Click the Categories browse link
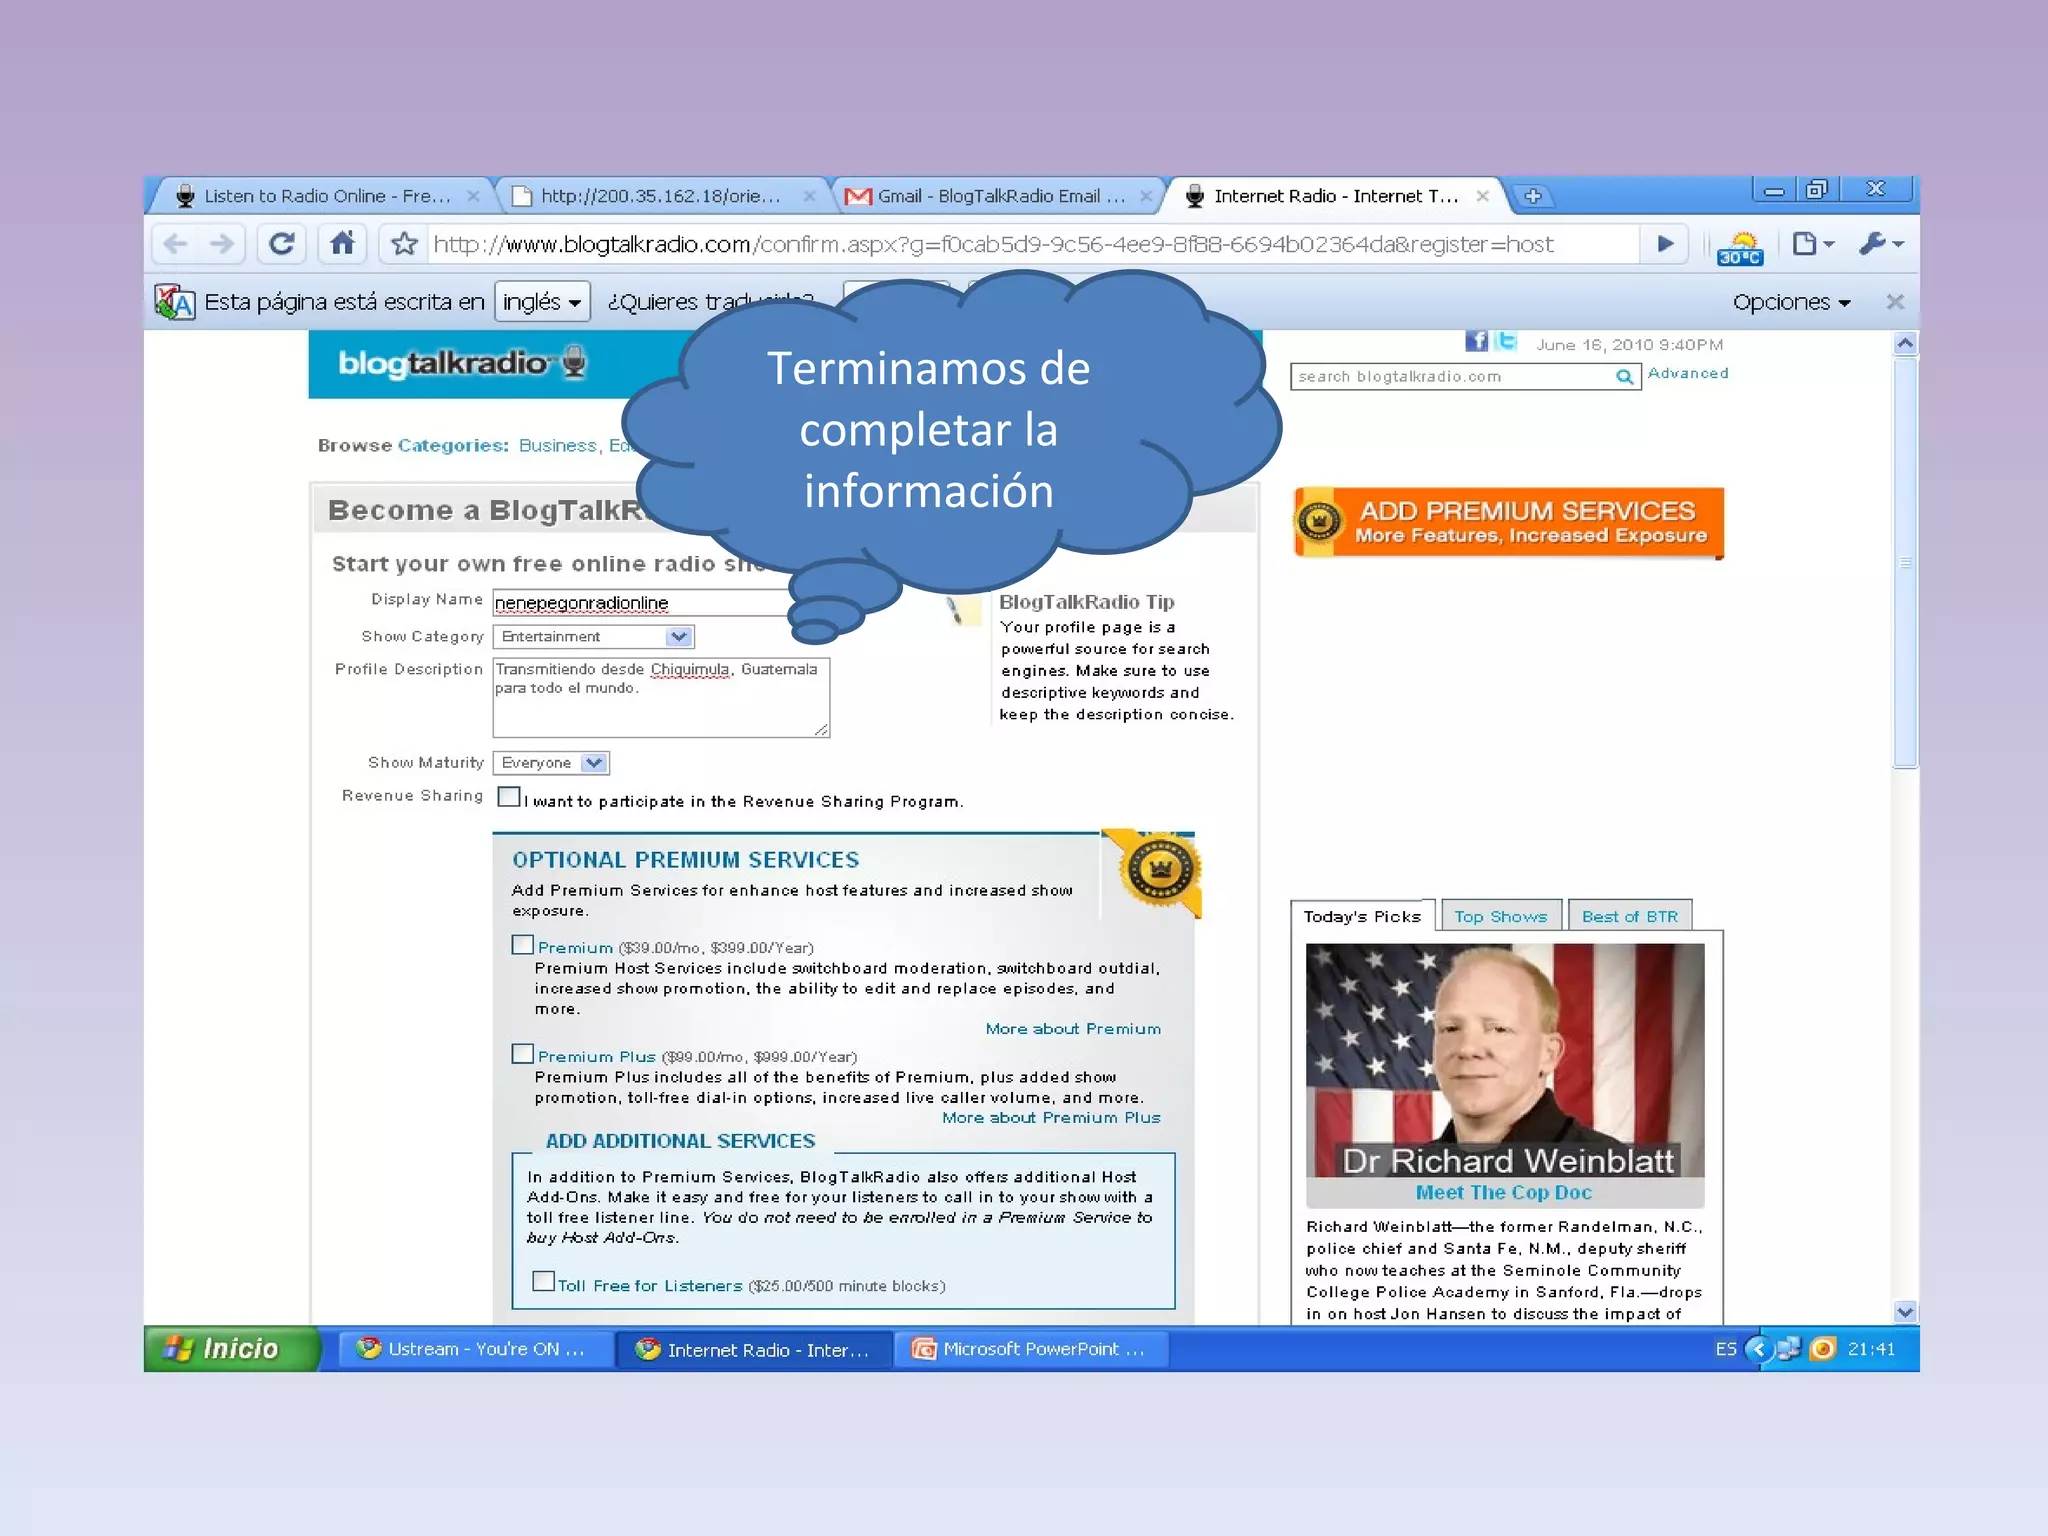The image size is (2048, 1536). 453,445
